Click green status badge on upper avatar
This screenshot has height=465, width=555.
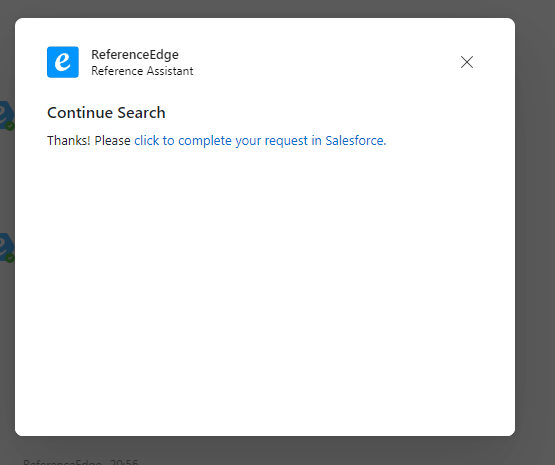tap(10, 126)
